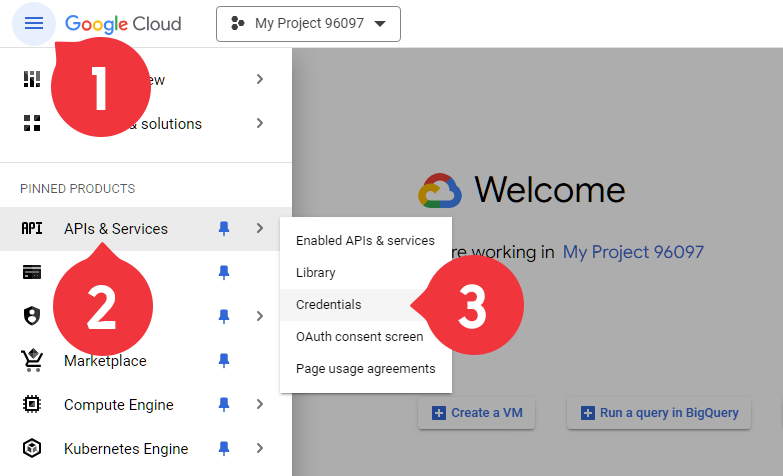Click the Create a VM button
The width and height of the screenshot is (783, 476).
click(476, 413)
